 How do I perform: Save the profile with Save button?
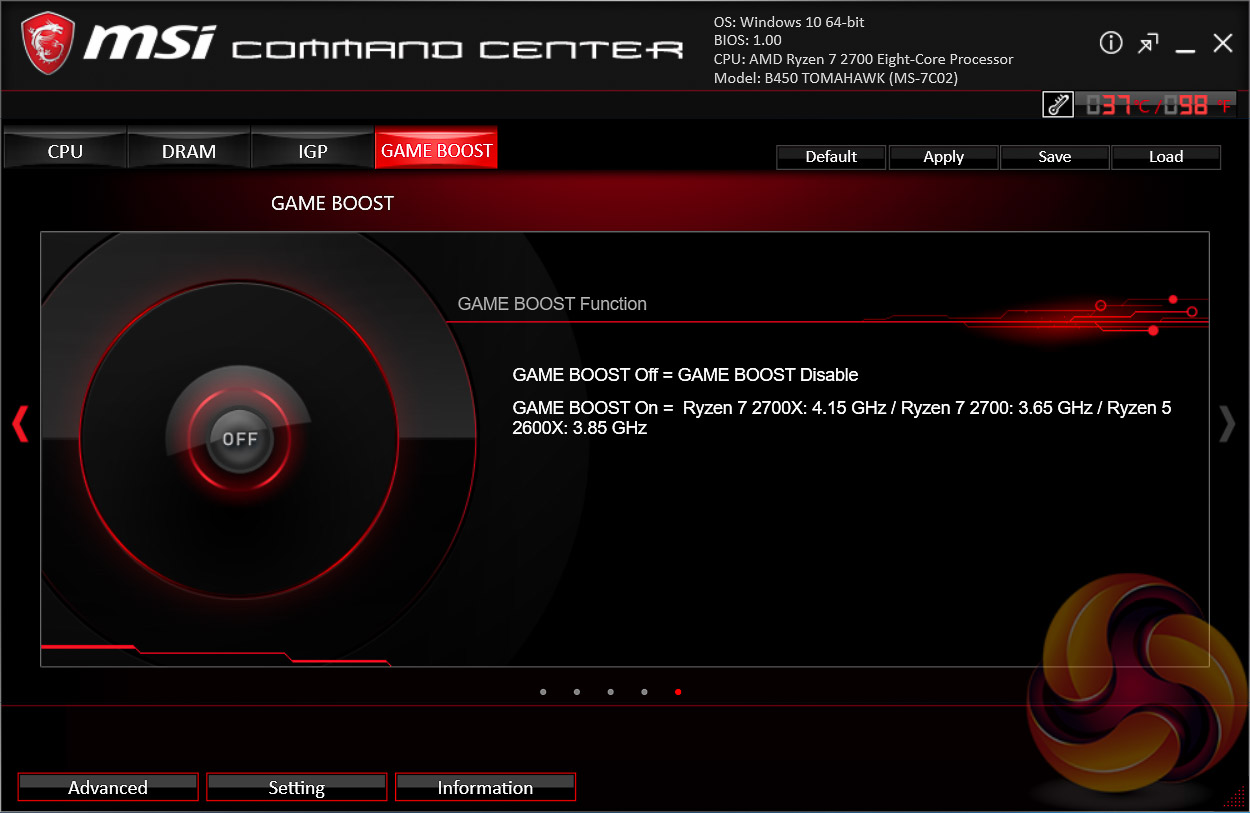(1054, 157)
